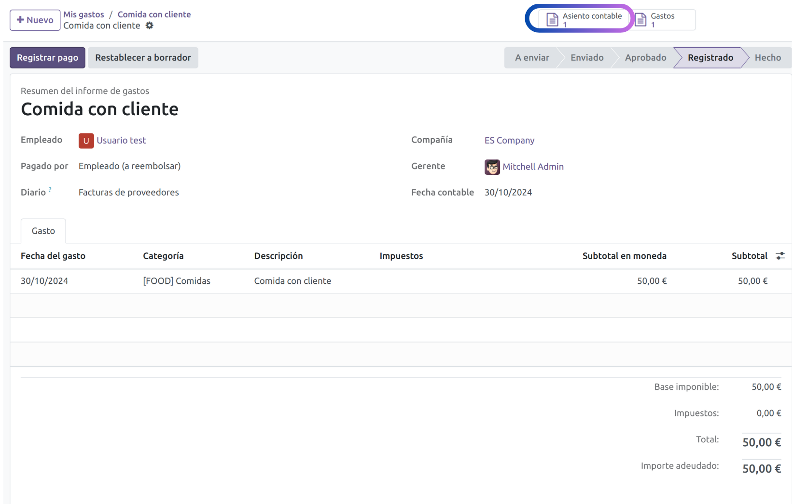This screenshot has height=504, width=794.
Task: Click Restablecer a borrador button
Action: tap(143, 58)
